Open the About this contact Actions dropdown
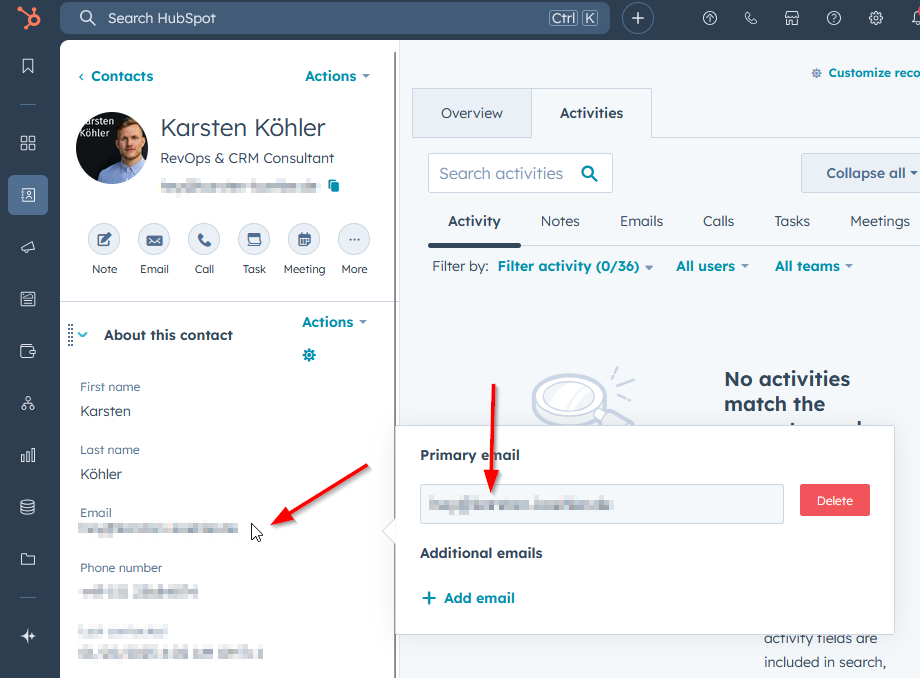 pyautogui.click(x=334, y=322)
